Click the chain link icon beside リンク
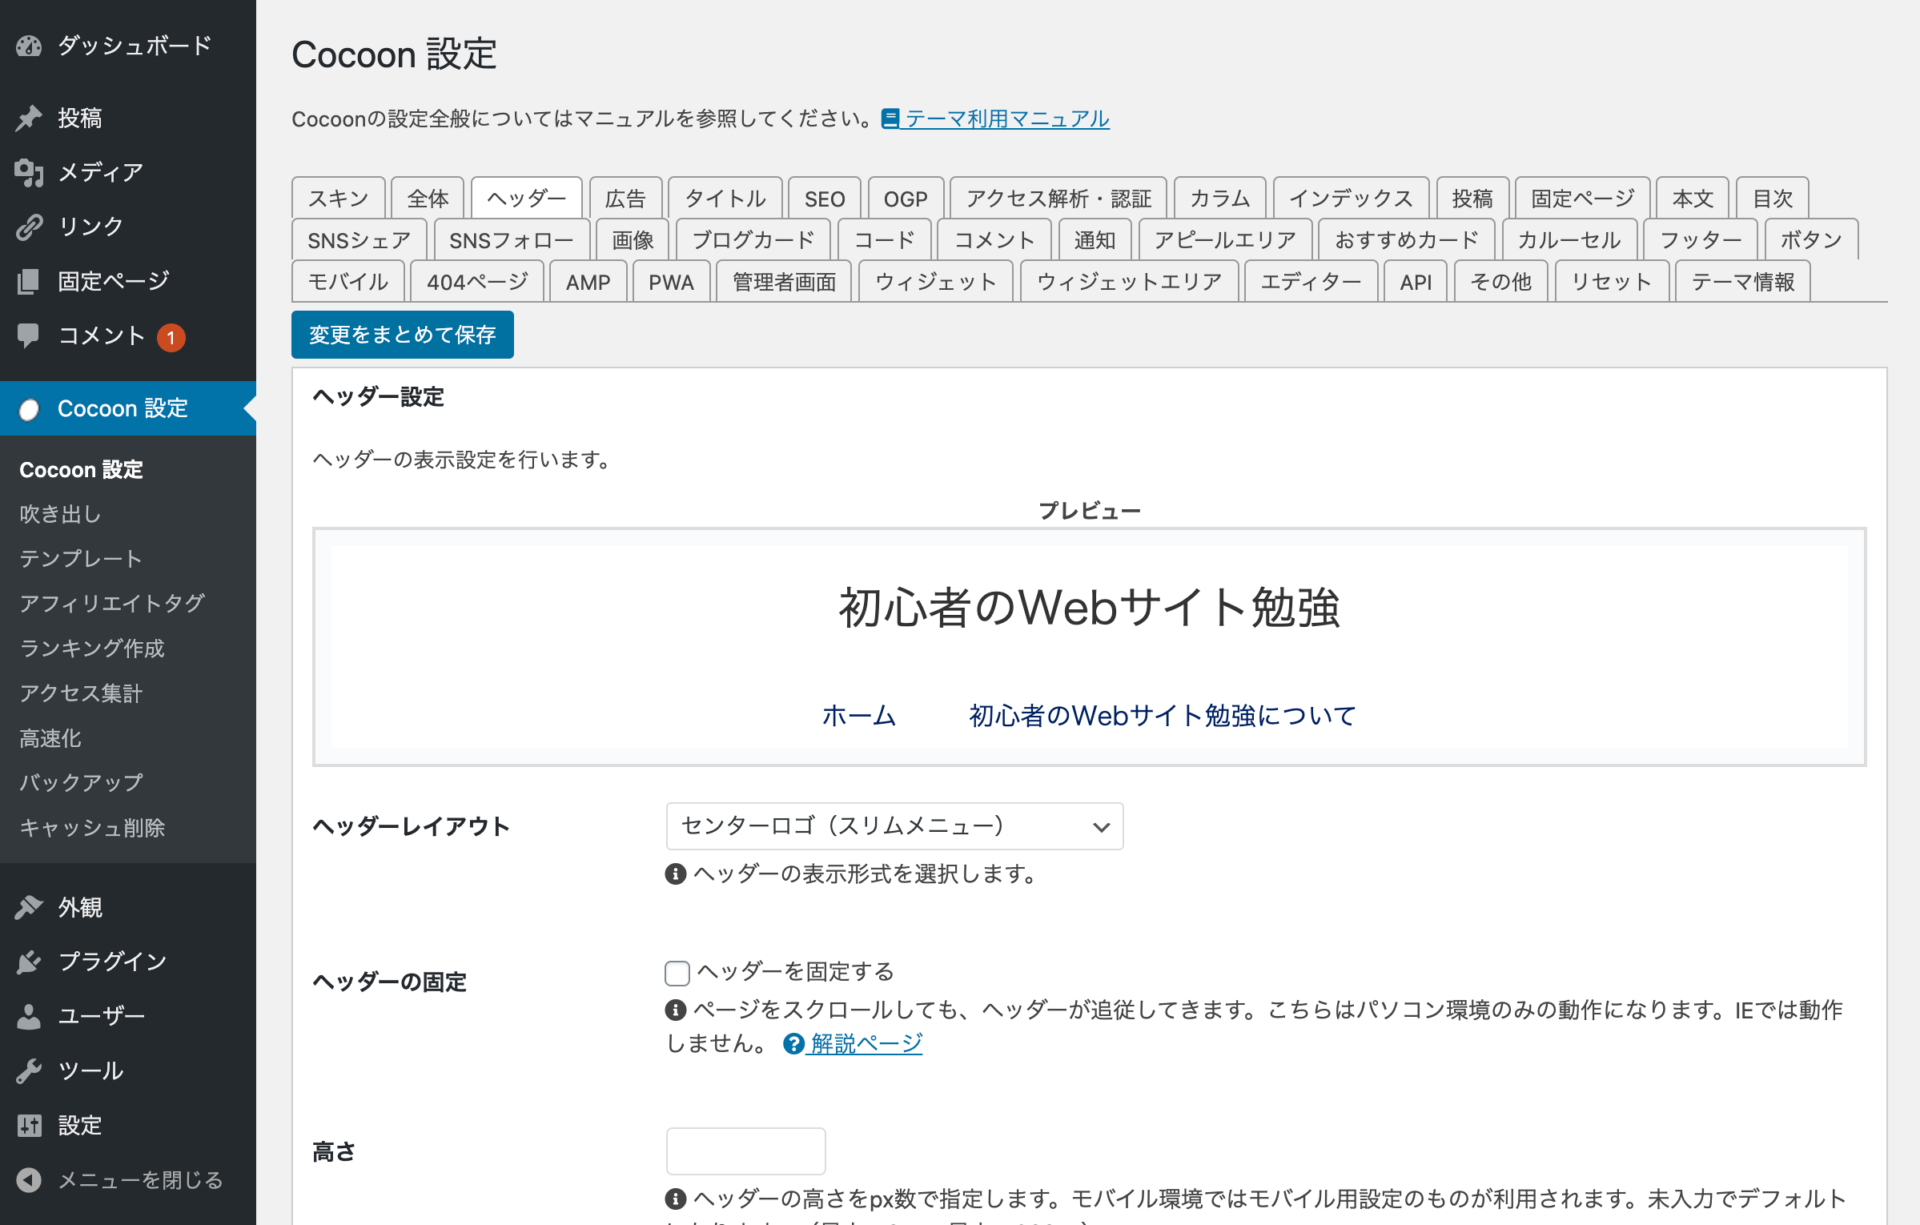Screen dimensions: 1920x1225 pyautogui.click(x=29, y=227)
